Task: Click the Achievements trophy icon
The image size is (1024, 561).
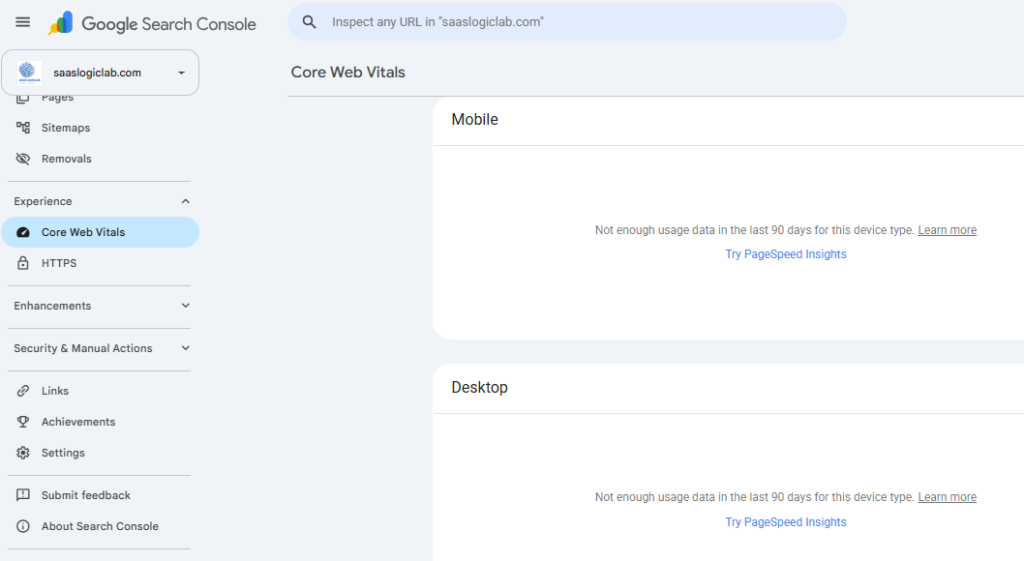Action: point(23,421)
